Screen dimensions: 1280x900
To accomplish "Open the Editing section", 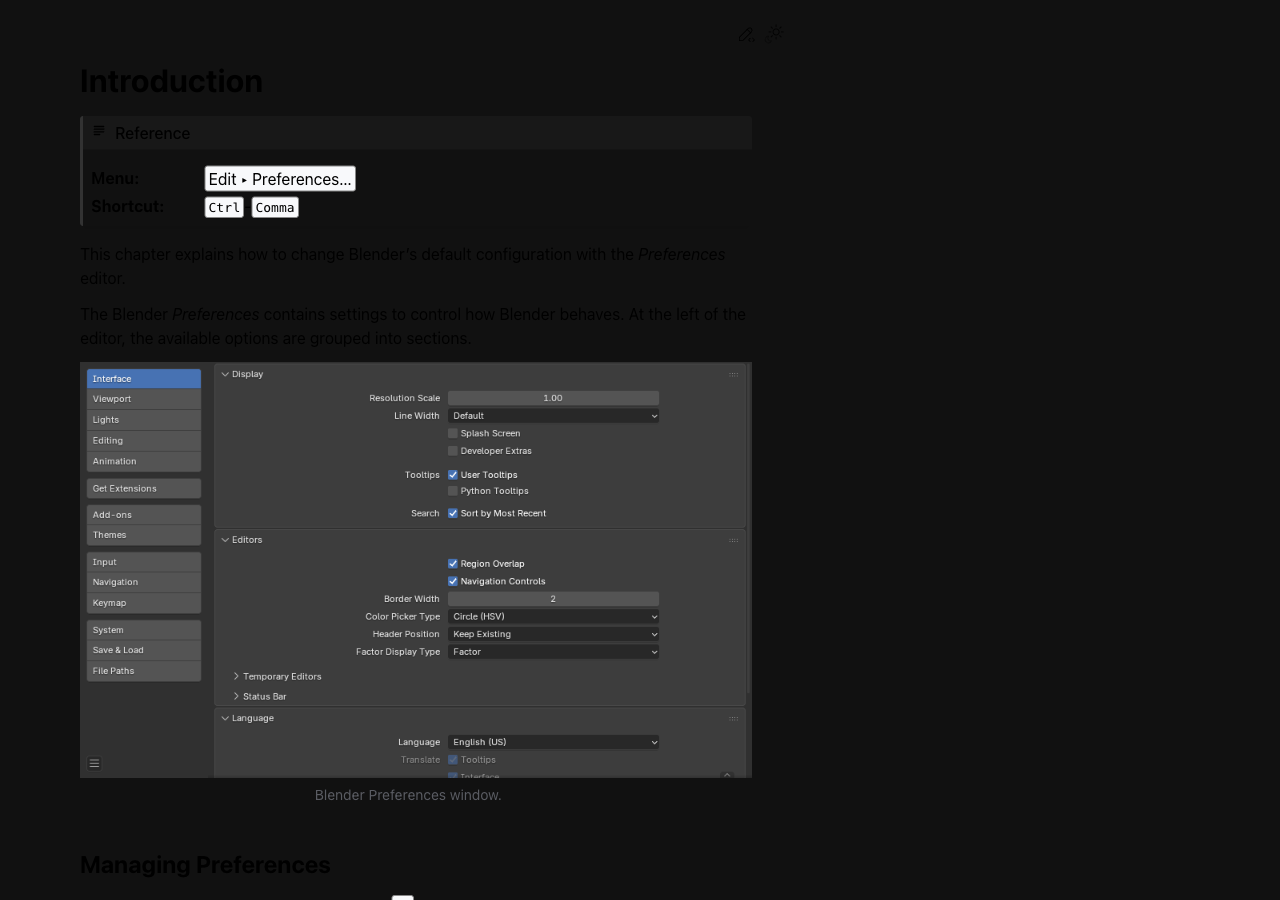I will click(x=144, y=441).
